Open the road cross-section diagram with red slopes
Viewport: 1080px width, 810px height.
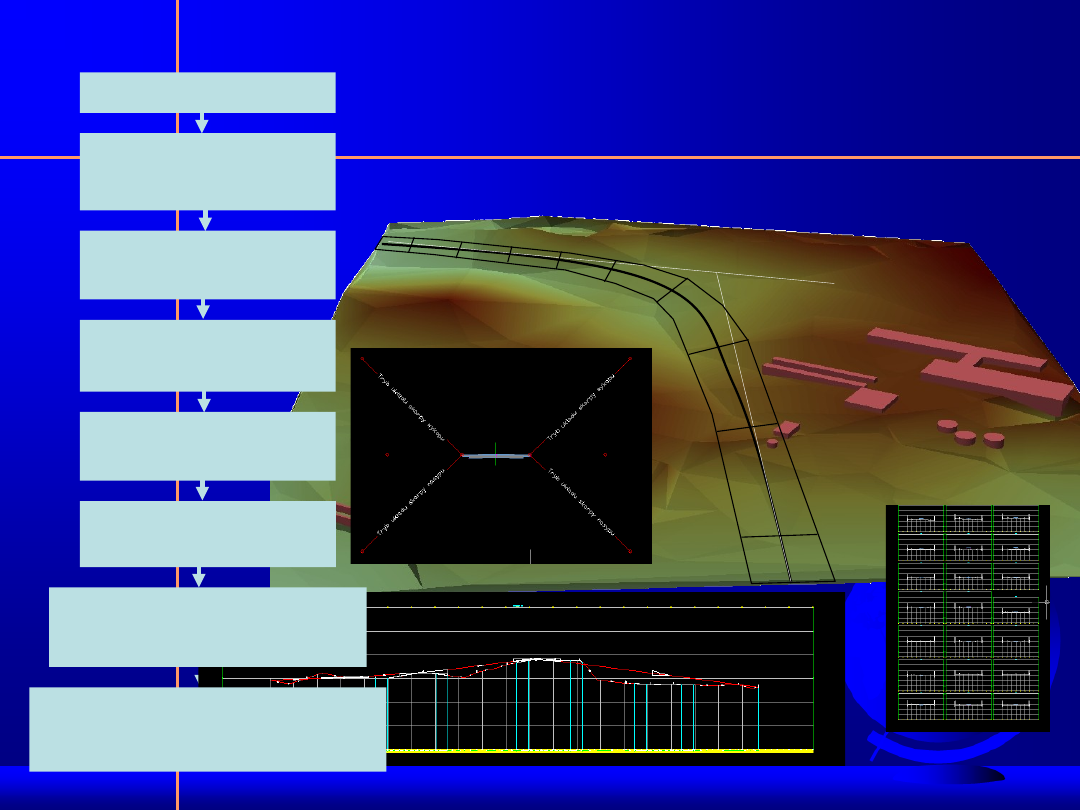pos(501,455)
